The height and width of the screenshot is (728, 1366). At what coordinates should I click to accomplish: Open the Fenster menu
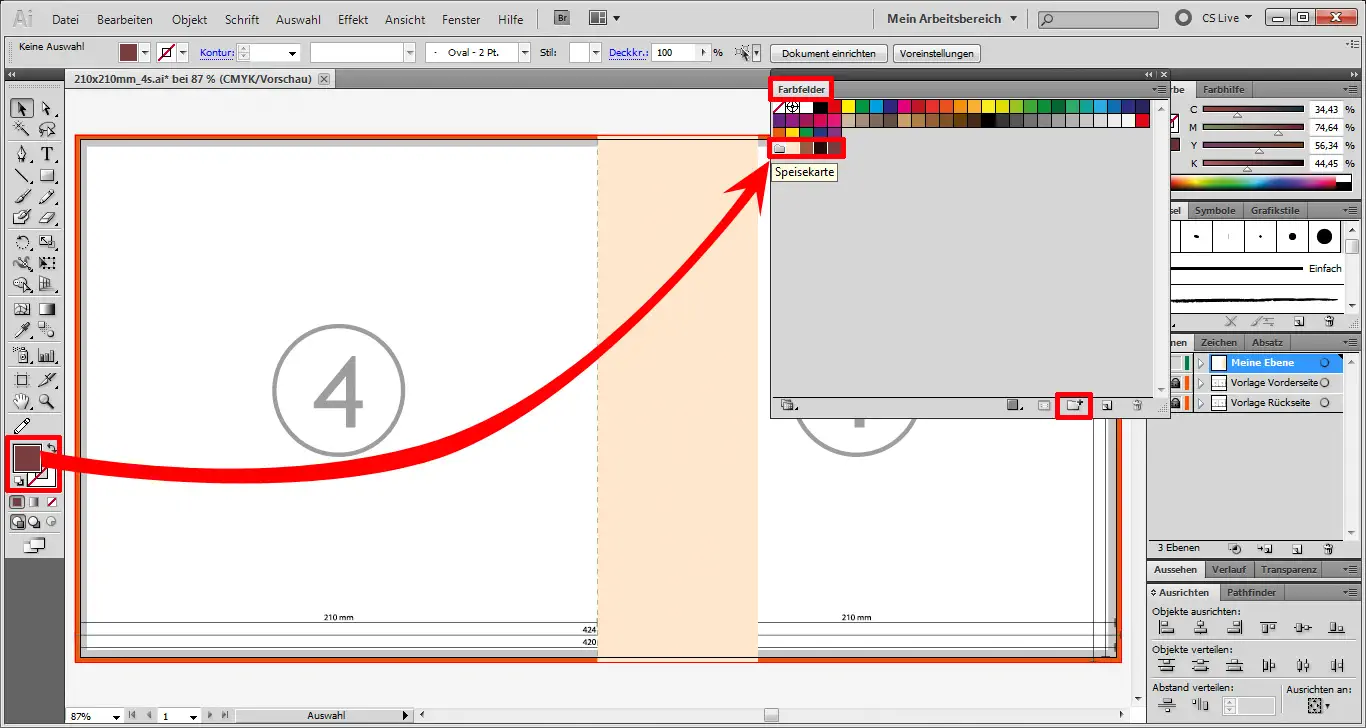460,19
